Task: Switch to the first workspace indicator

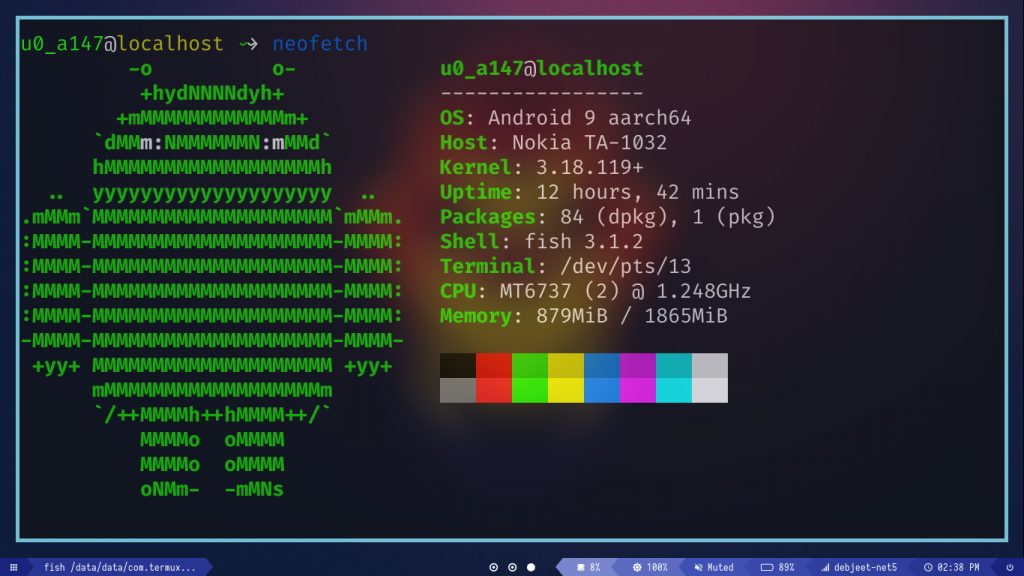Action: click(494, 568)
